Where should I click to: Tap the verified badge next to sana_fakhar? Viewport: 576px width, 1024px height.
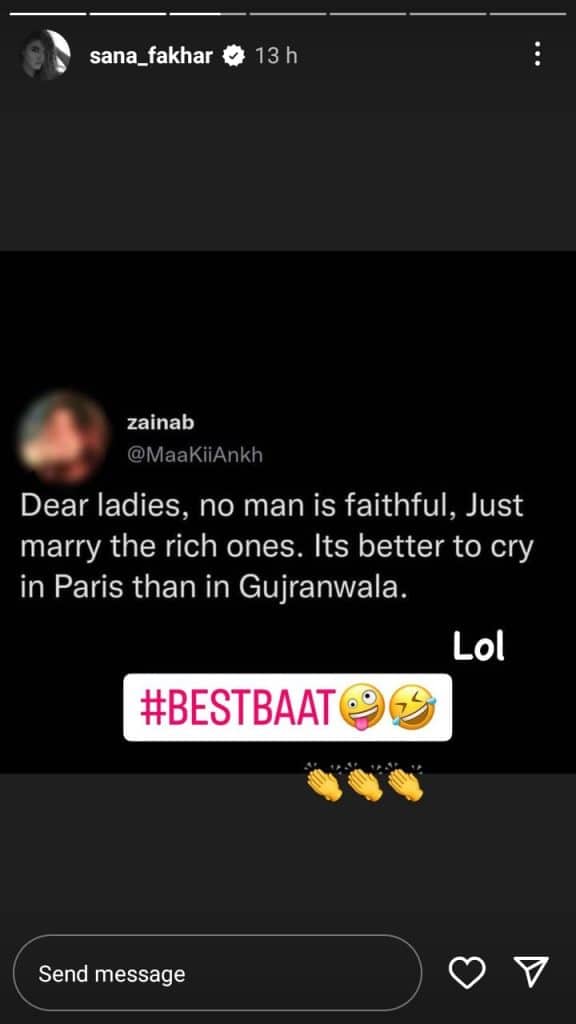pyautogui.click(x=234, y=56)
